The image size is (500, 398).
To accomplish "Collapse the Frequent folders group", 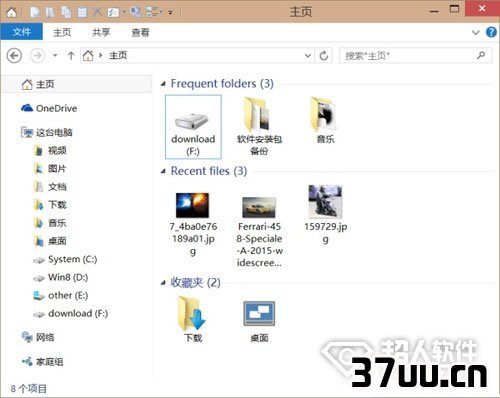I will [x=163, y=84].
